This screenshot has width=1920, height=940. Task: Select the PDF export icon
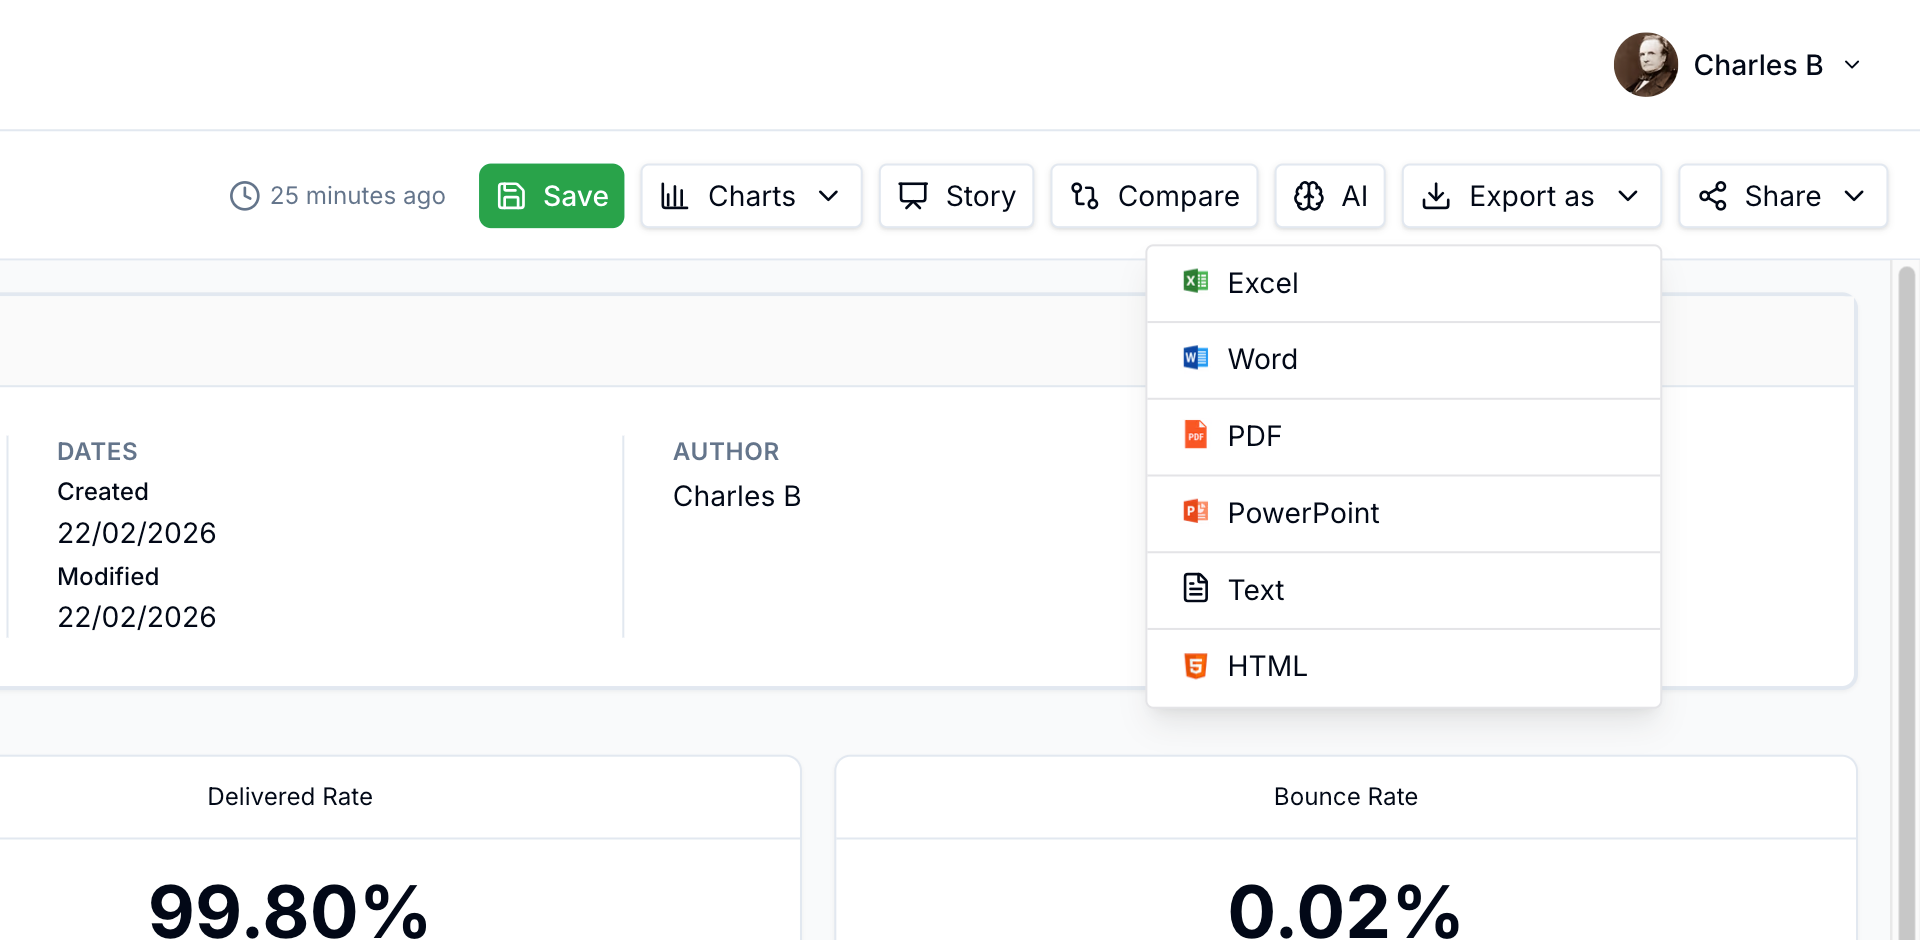tap(1194, 435)
